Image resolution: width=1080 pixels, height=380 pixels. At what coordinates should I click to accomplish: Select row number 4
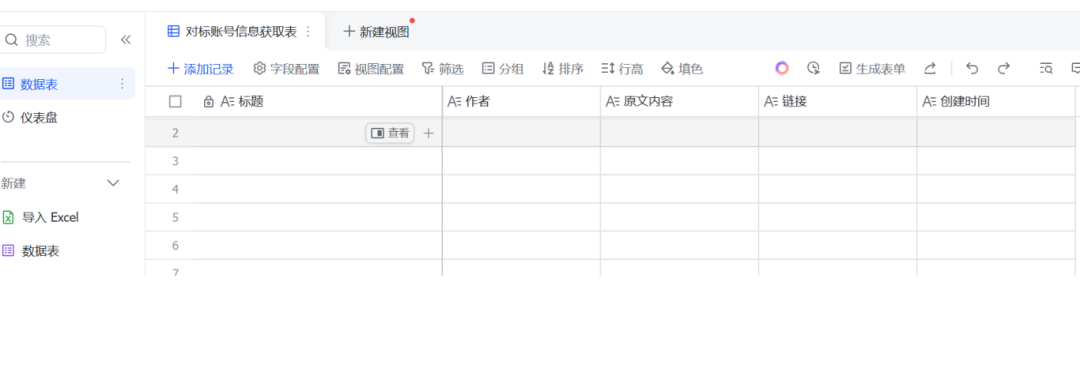(175, 189)
